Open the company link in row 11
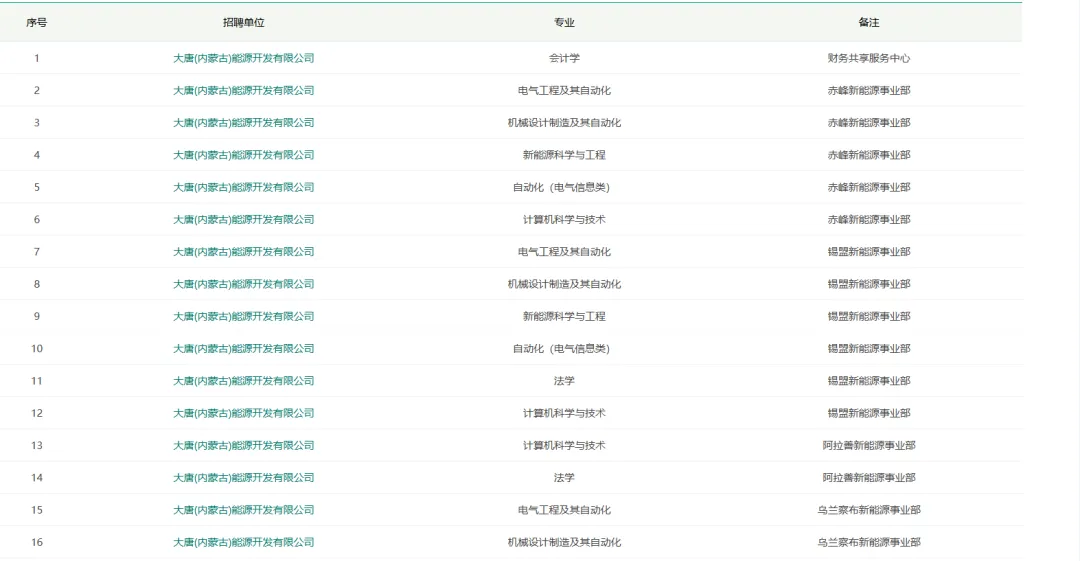 243,381
